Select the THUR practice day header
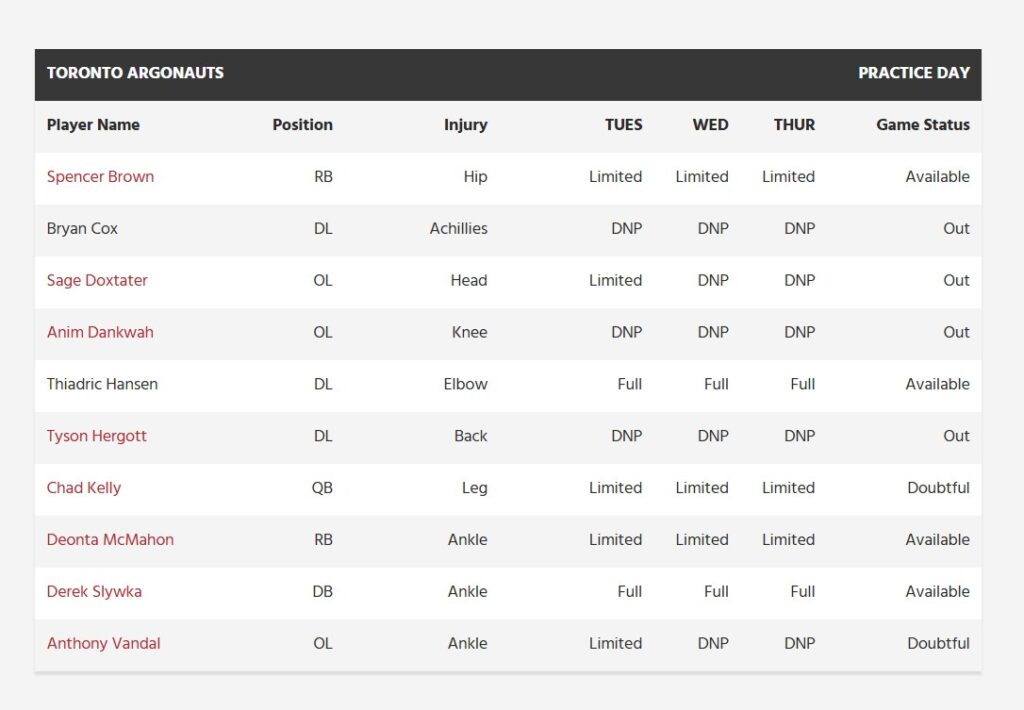This screenshot has height=710, width=1024. (x=794, y=125)
